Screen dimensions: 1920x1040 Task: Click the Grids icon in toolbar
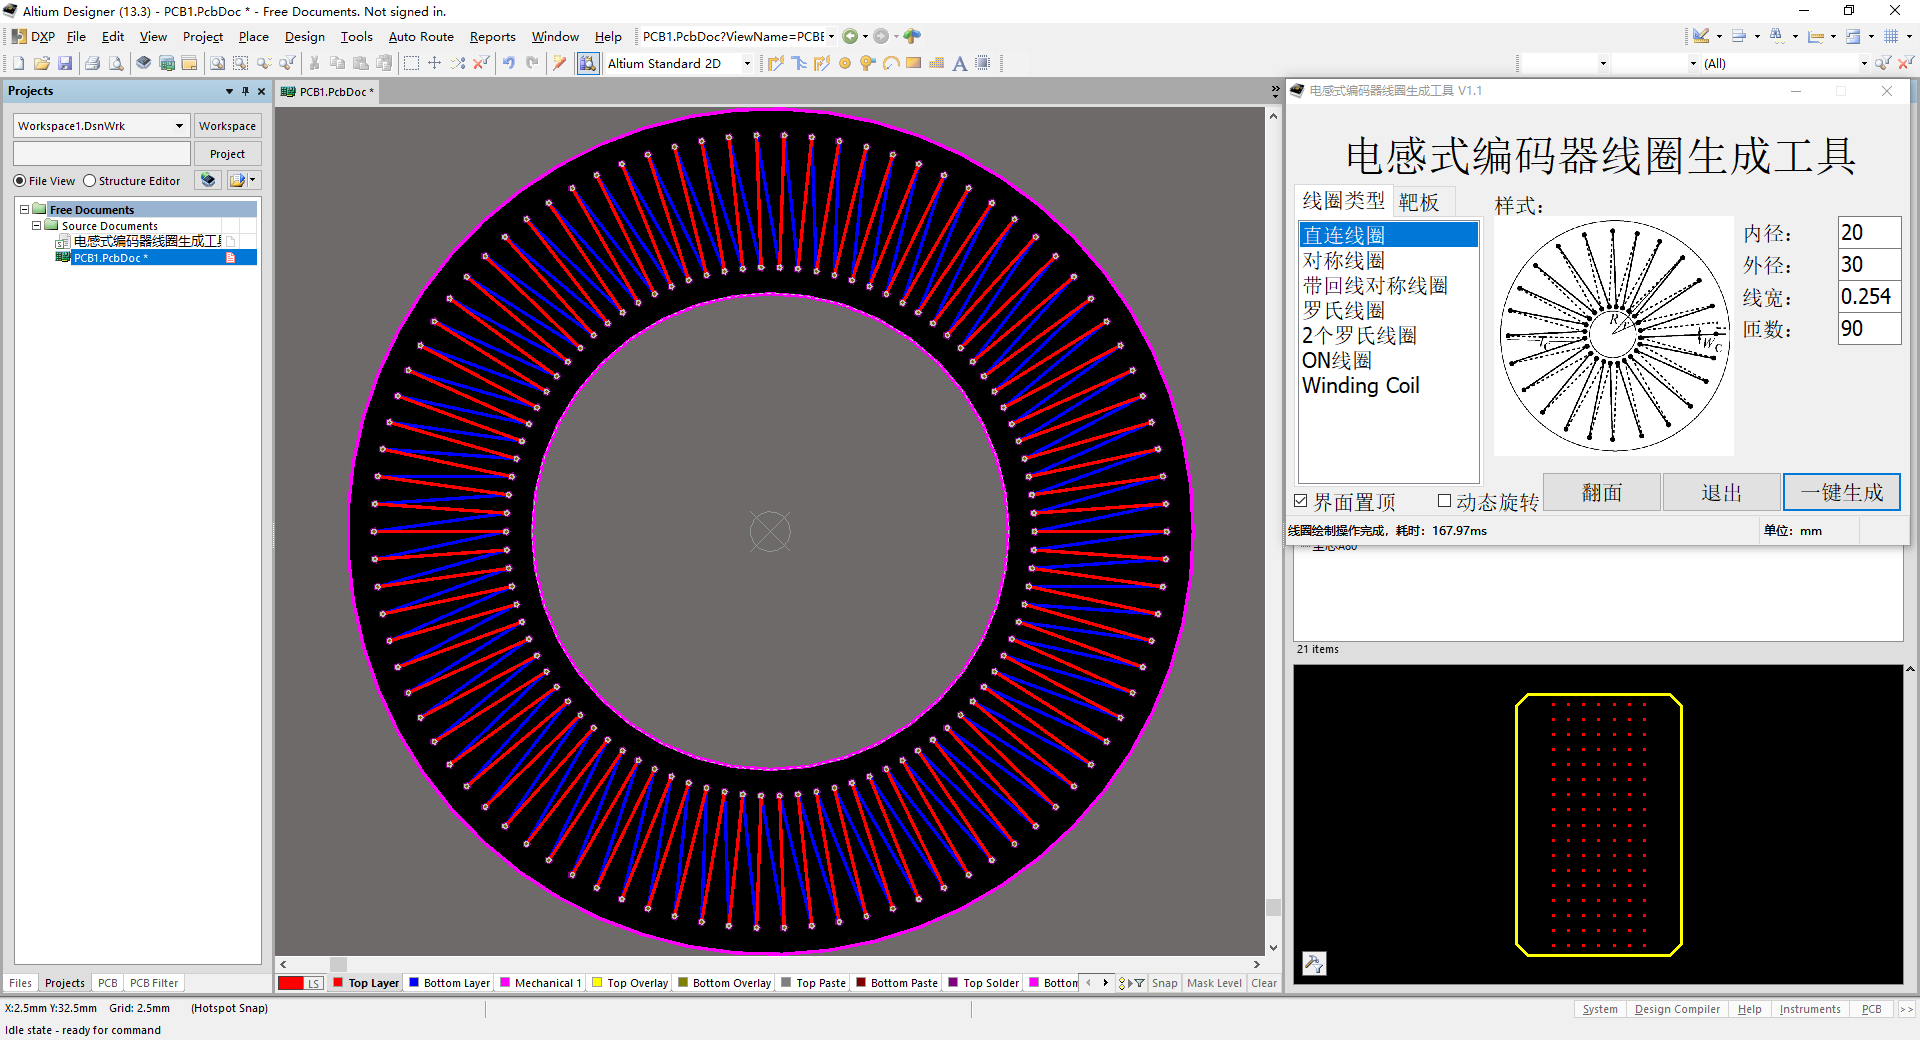1891,36
